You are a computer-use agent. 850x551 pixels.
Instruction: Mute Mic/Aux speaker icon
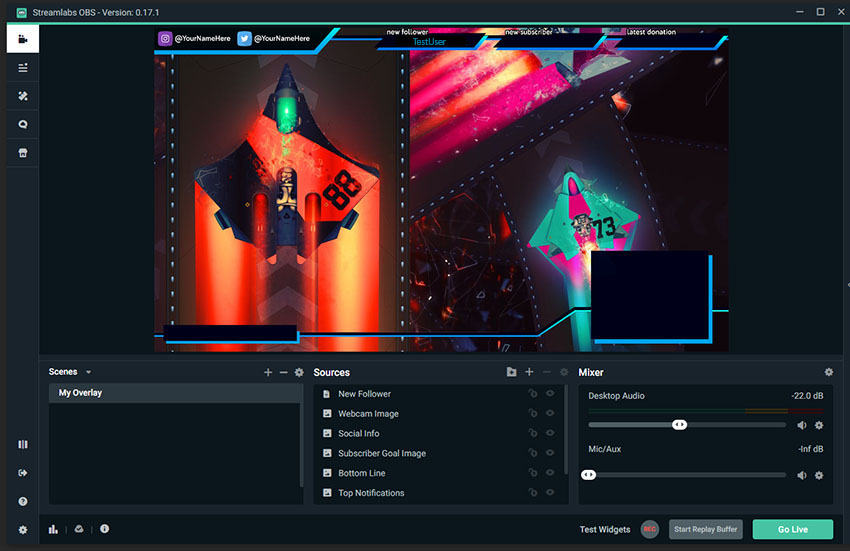tap(802, 476)
